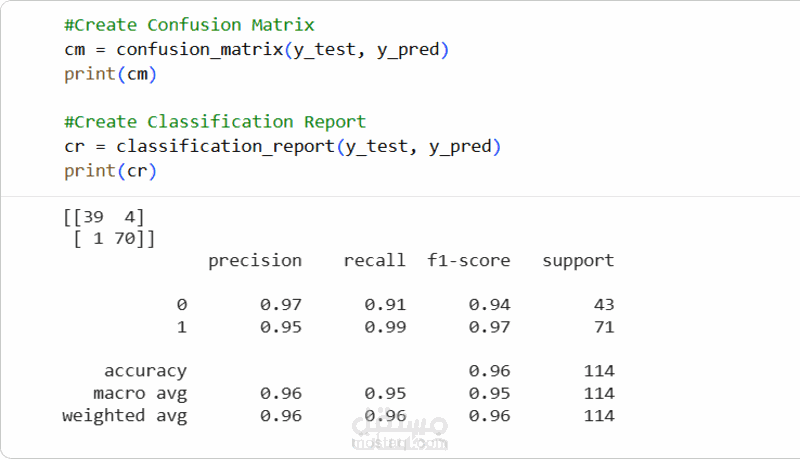The height and width of the screenshot is (460, 800).
Task: Click the print(cr) statement
Action: tap(111, 171)
